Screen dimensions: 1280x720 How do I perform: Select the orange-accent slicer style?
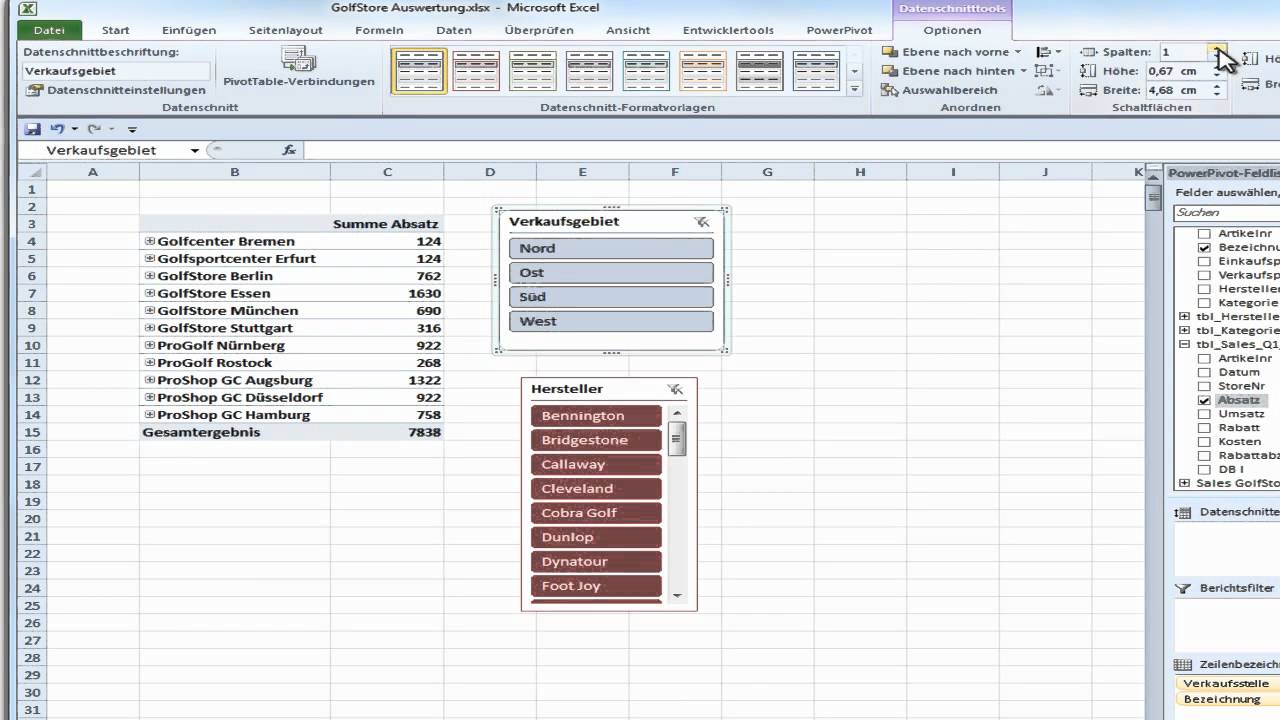pos(703,71)
